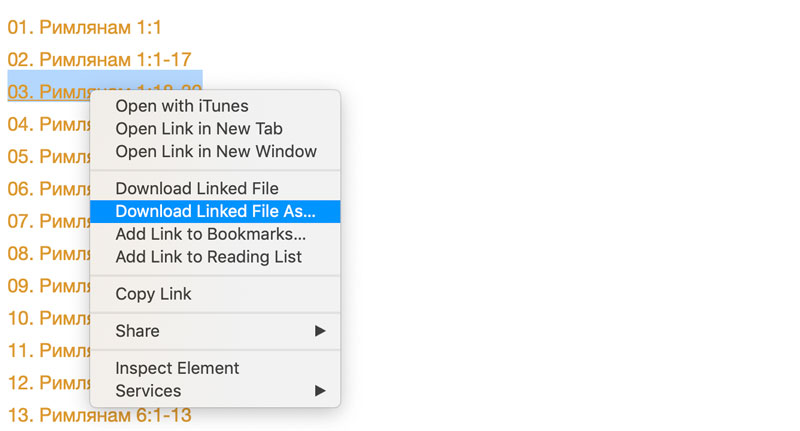800x431 pixels.
Task: Expand the Share submenu arrow
Action: tap(320, 331)
